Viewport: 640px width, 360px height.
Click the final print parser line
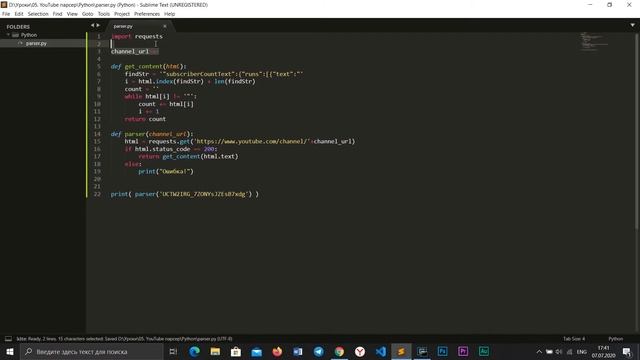pyautogui.click(x=184, y=194)
